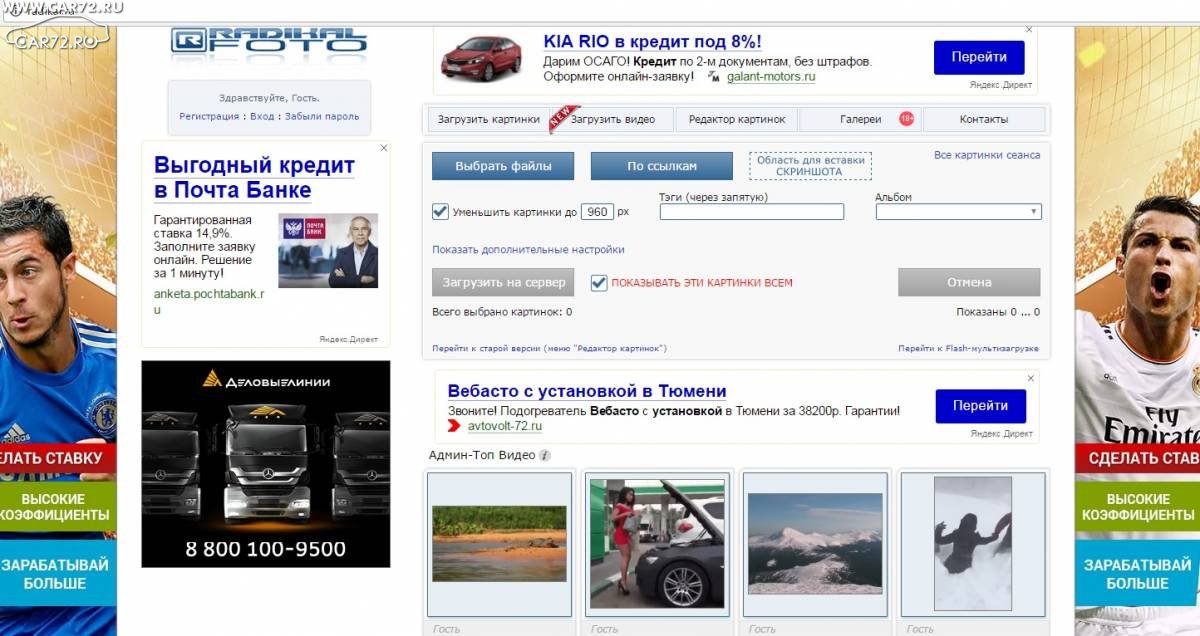Image resolution: width=1200 pixels, height=636 pixels.
Task: Toggle ПОКАЗЫВАТЬ ЭТИ КАРТИНКИ ВСЕМ checkbox
Action: click(x=599, y=283)
